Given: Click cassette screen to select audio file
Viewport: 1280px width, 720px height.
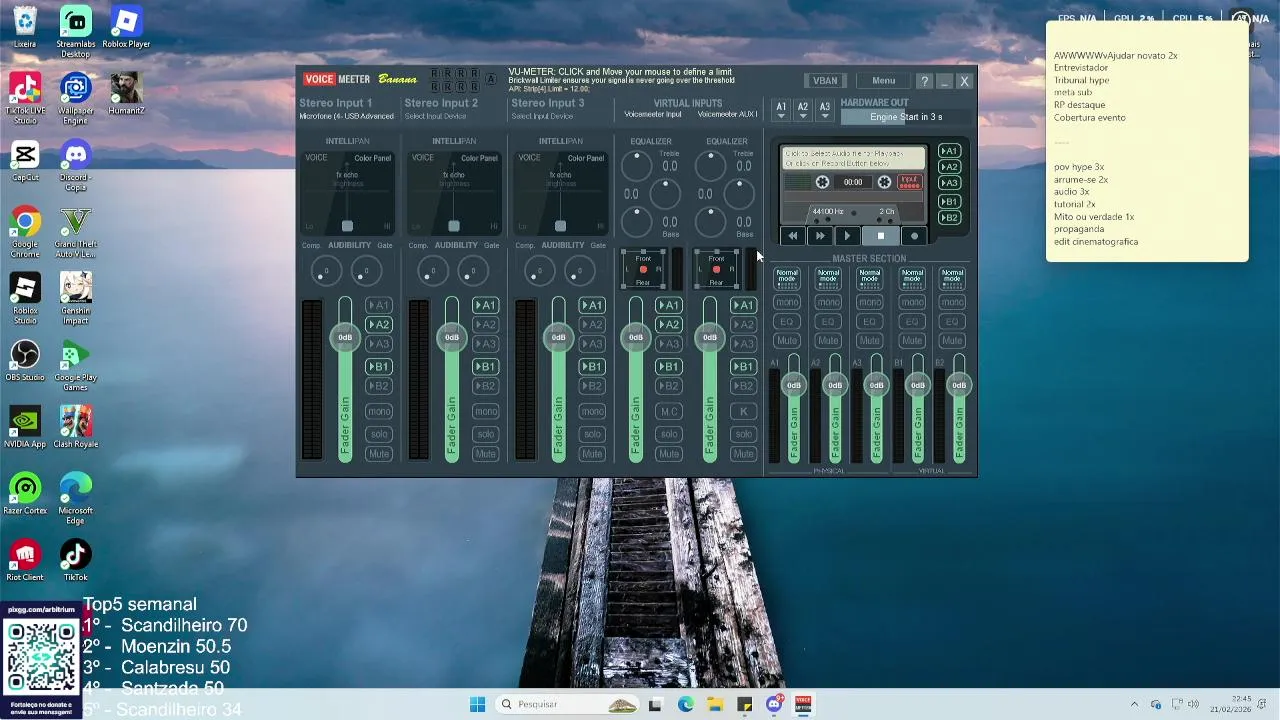Looking at the screenshot, I should [854, 158].
